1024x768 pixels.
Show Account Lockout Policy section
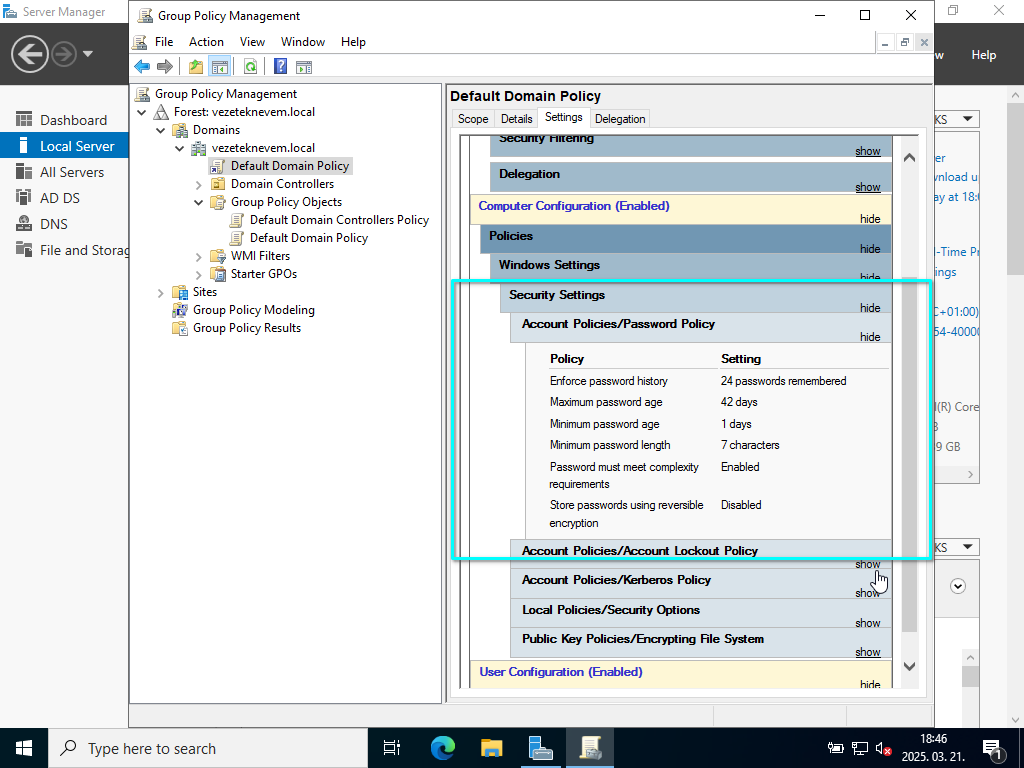(867, 564)
